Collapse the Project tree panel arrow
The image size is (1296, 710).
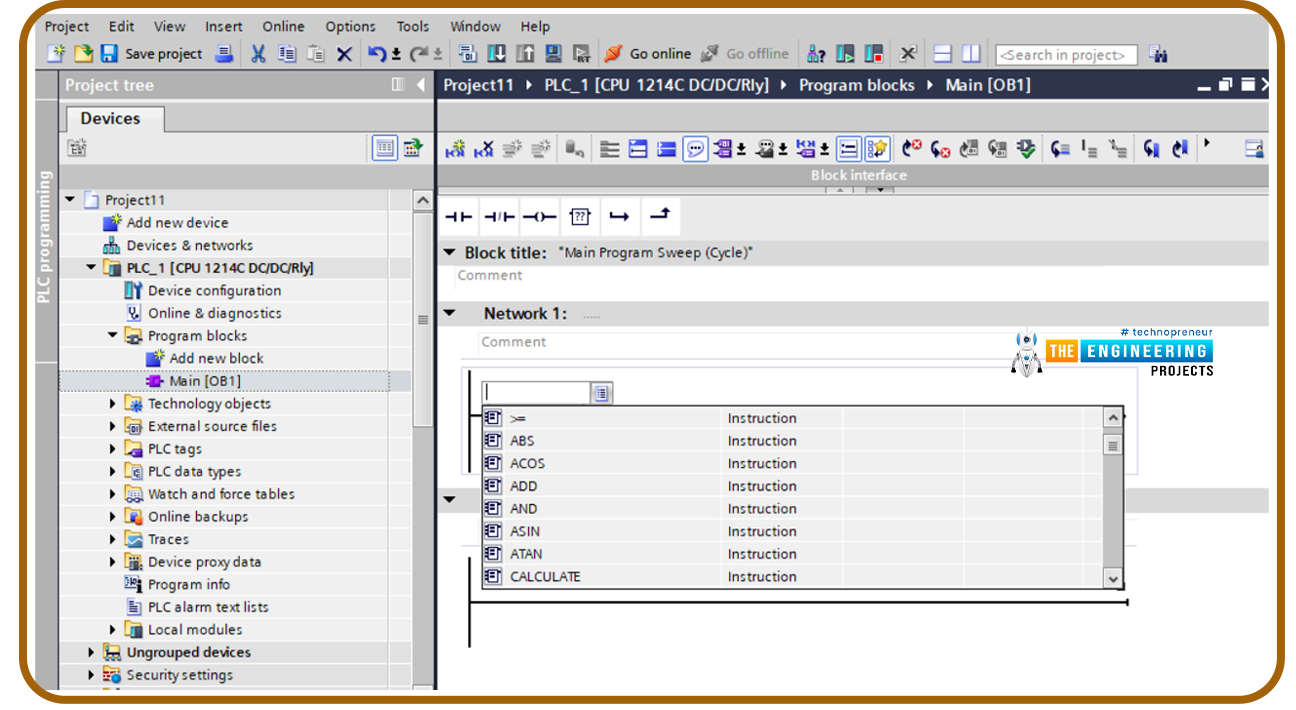(x=421, y=85)
